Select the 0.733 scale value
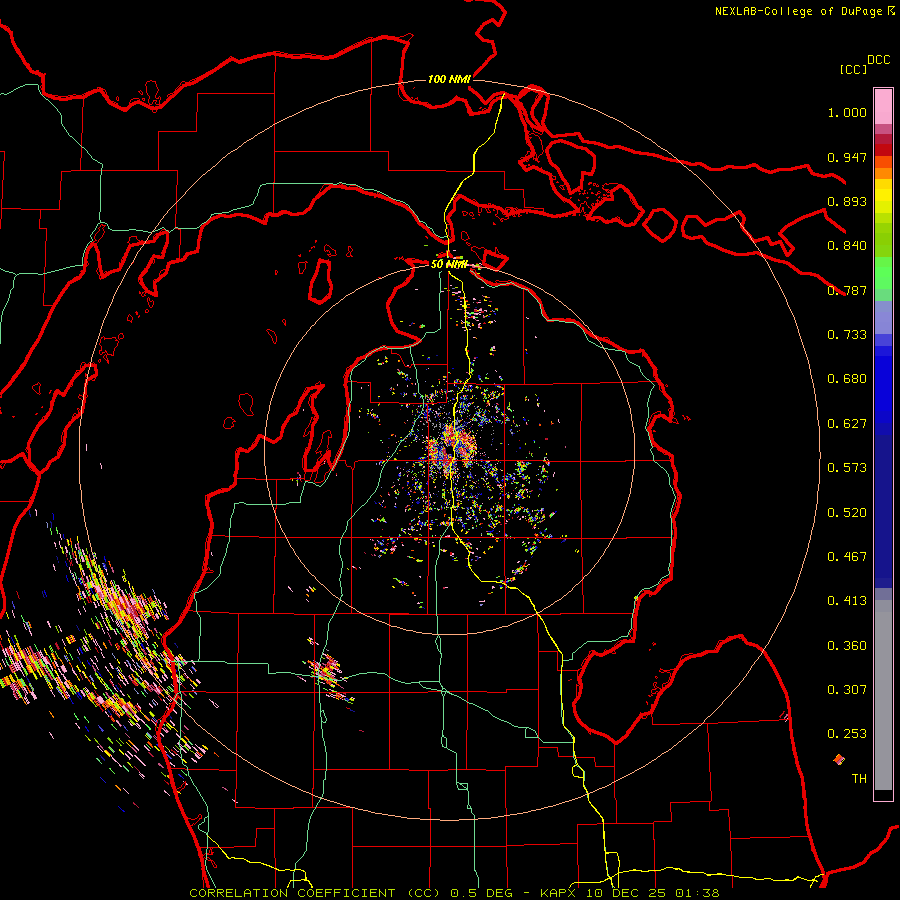The height and width of the screenshot is (900, 900). [847, 335]
